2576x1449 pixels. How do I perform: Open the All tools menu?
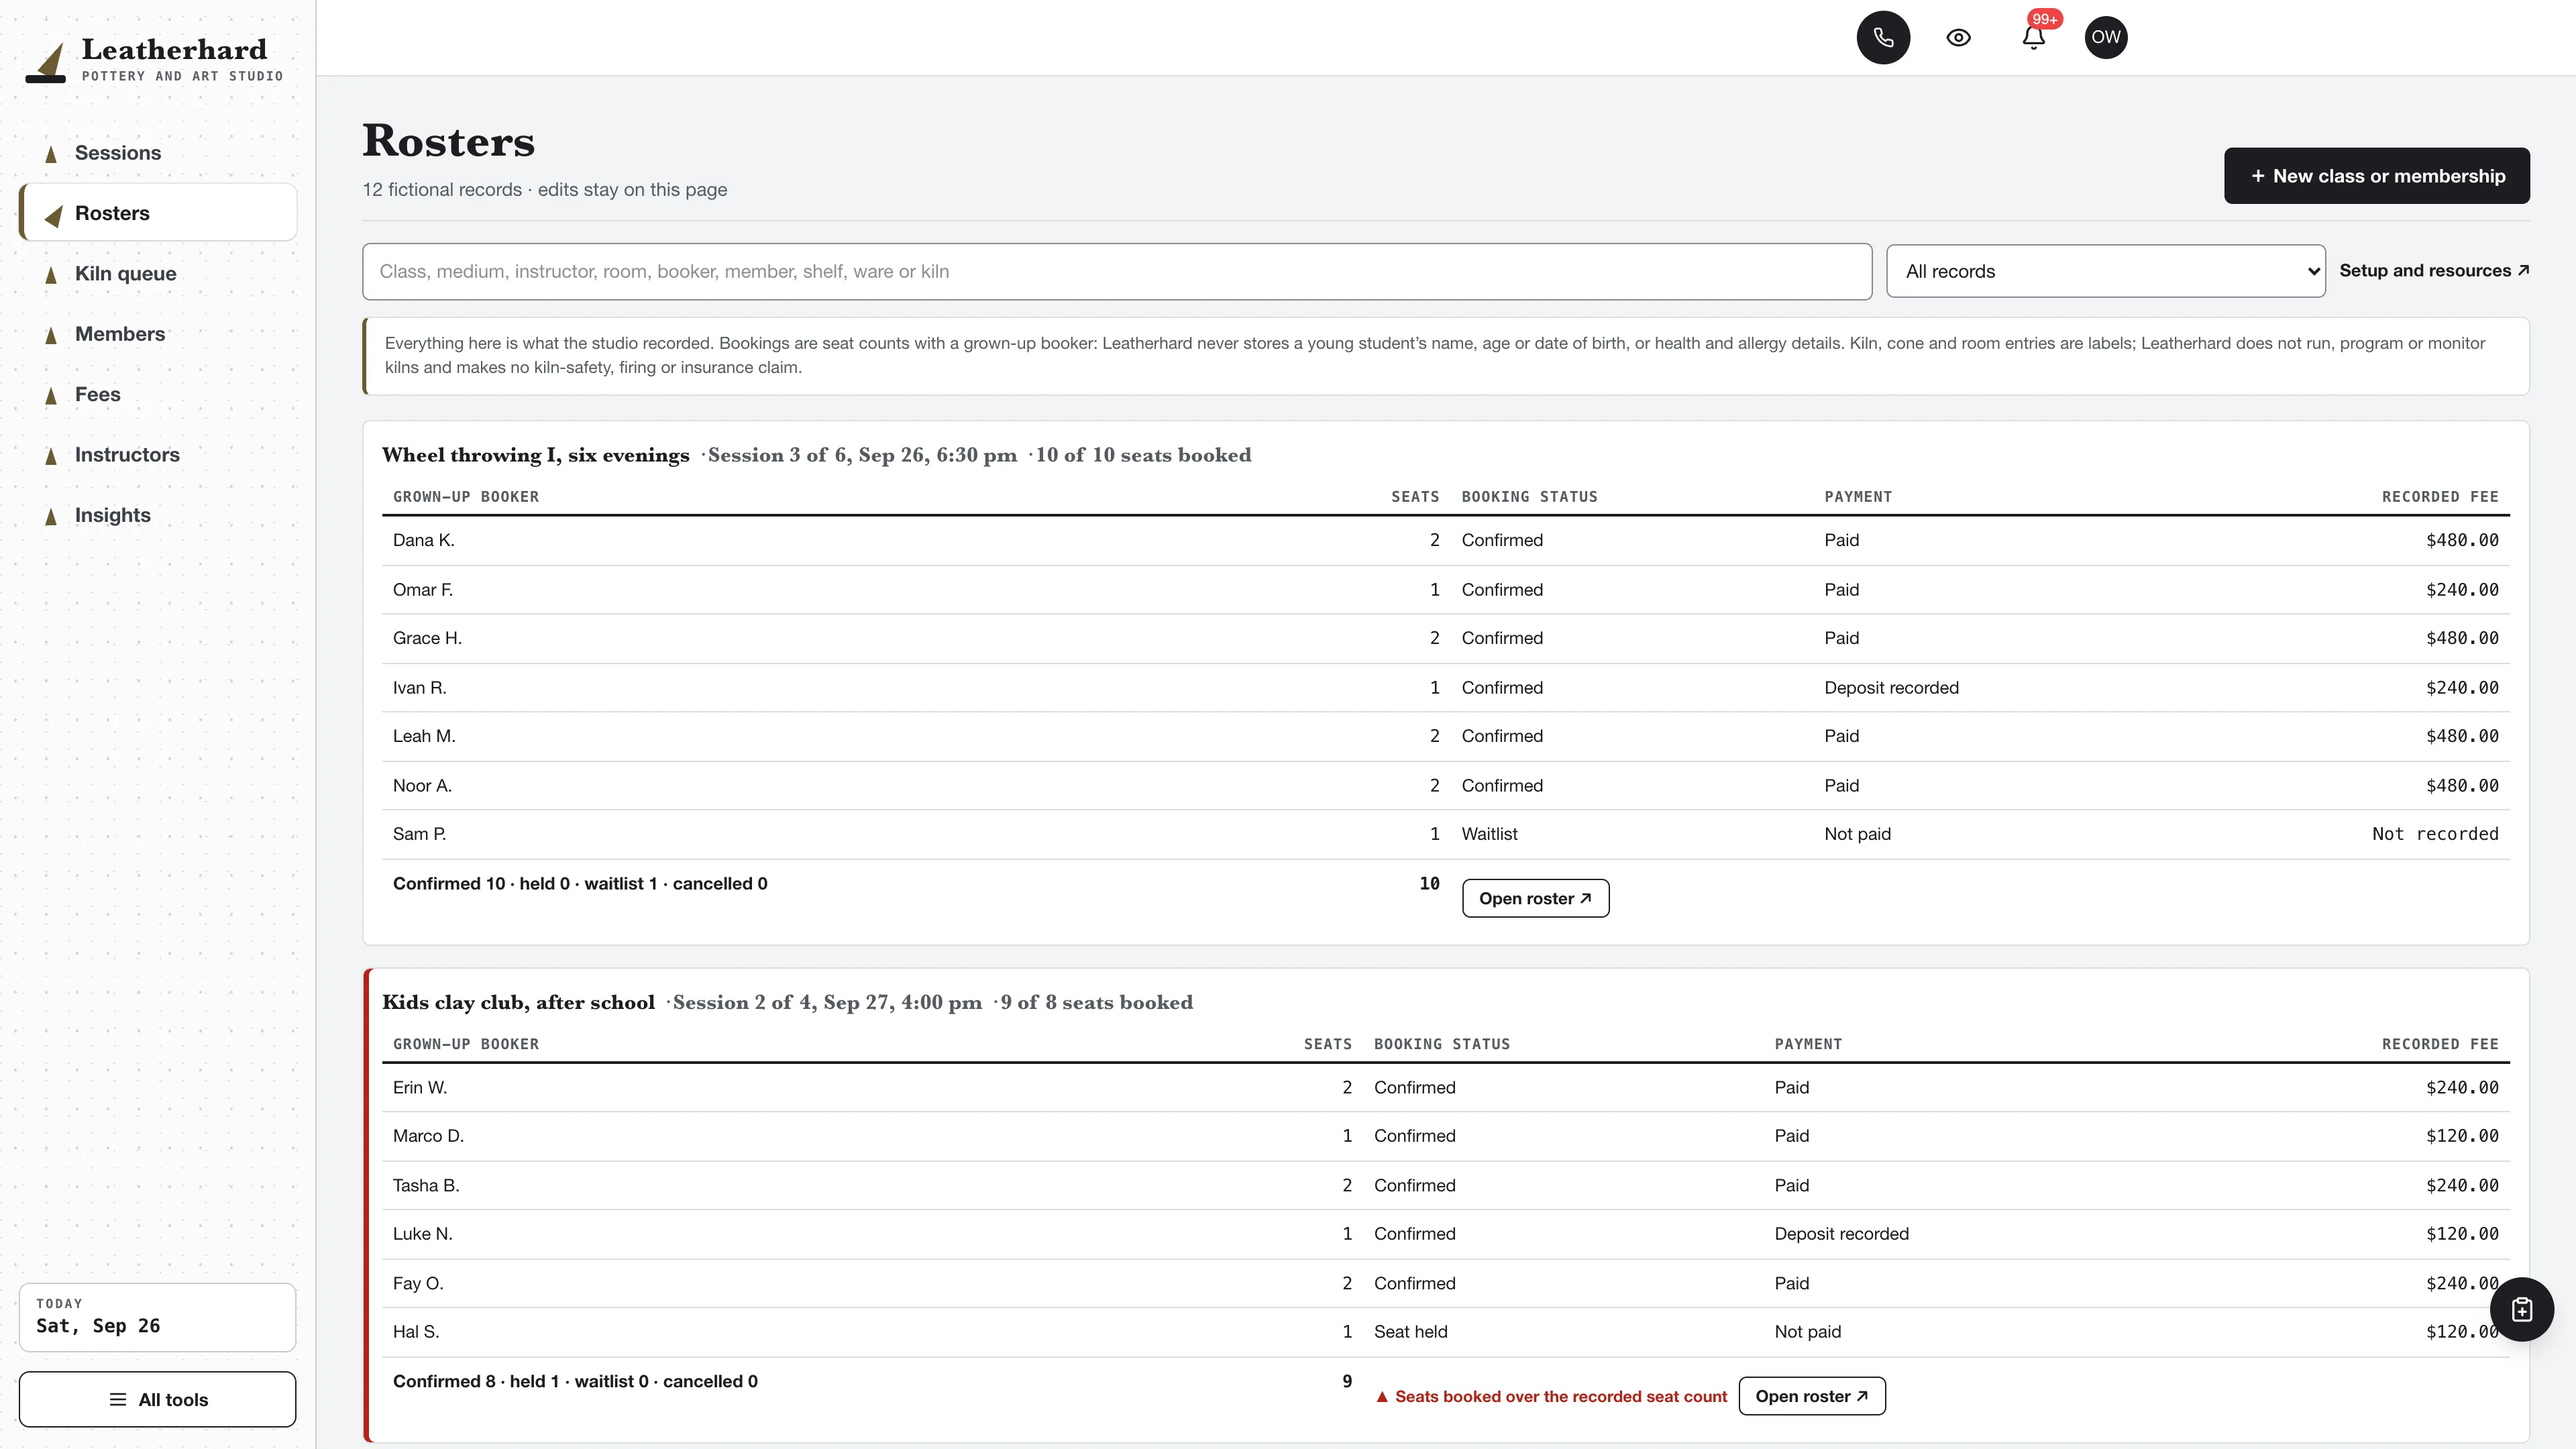click(x=157, y=1399)
